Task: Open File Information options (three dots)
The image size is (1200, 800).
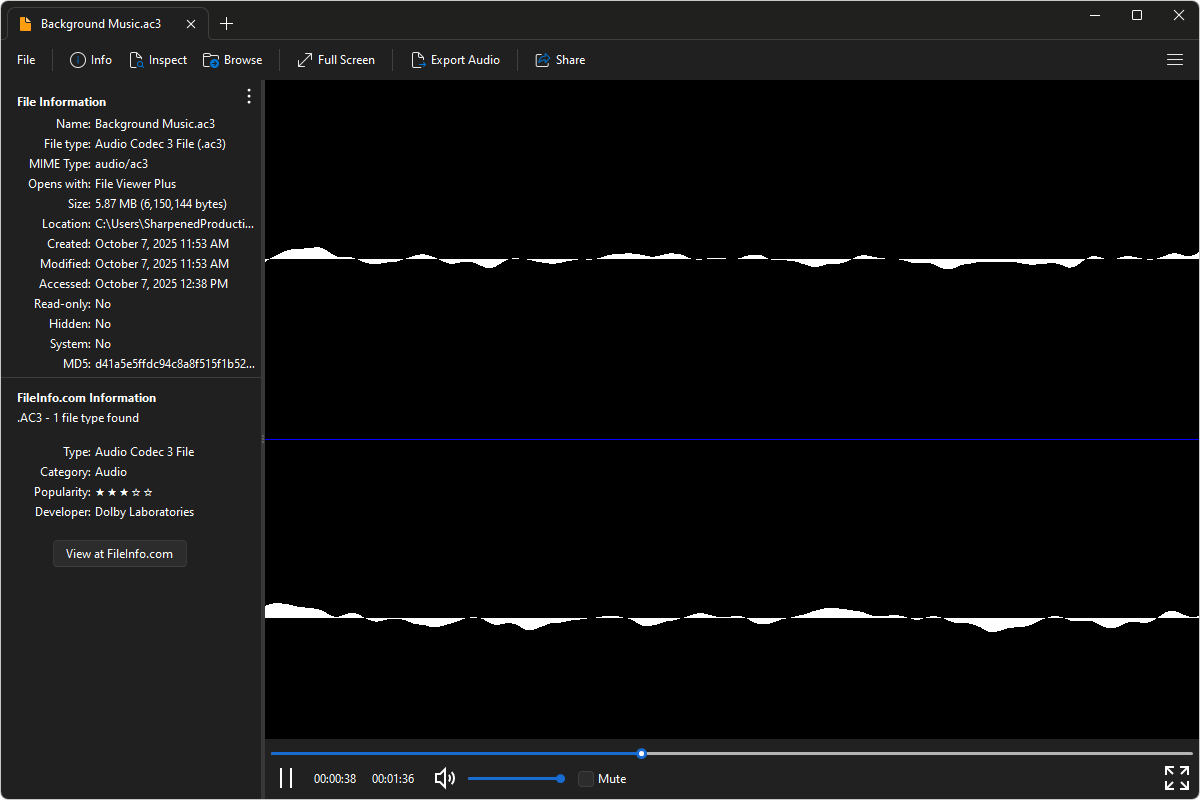Action: coord(249,96)
